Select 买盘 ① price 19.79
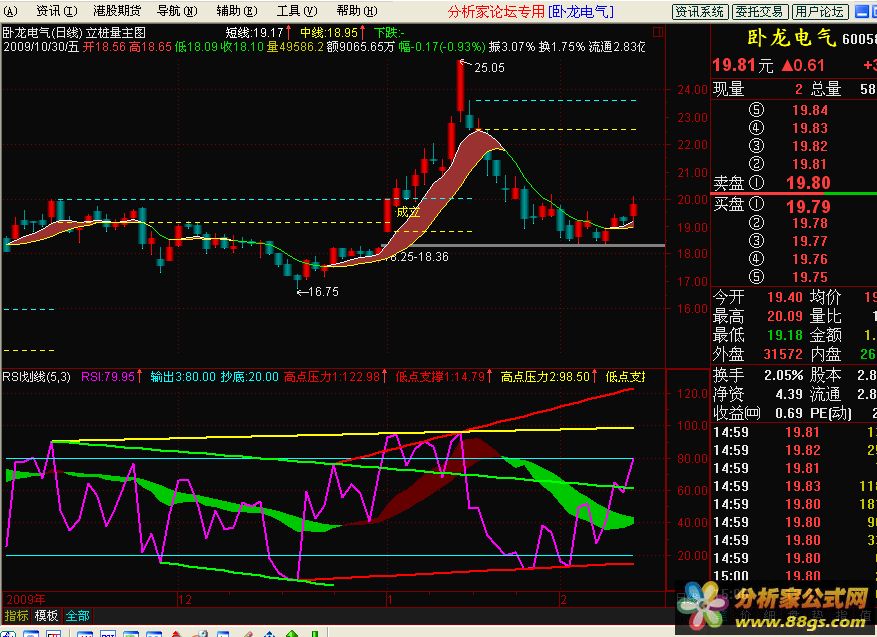Viewport: 877px width, 637px height. tap(808, 206)
